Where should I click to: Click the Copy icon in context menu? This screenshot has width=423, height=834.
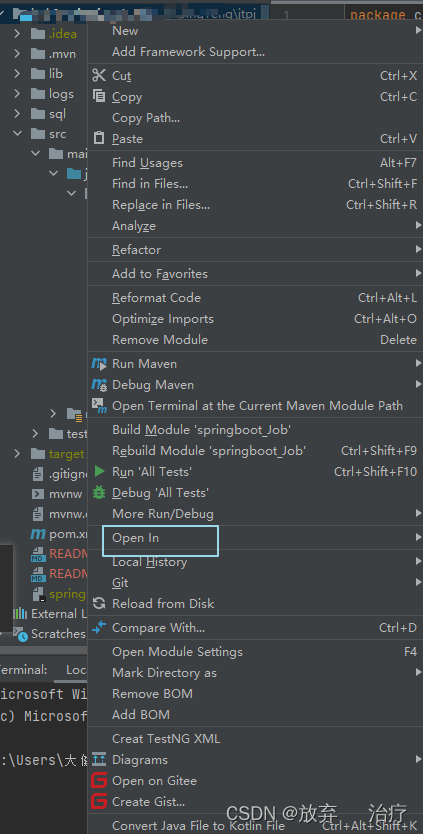click(x=99, y=96)
